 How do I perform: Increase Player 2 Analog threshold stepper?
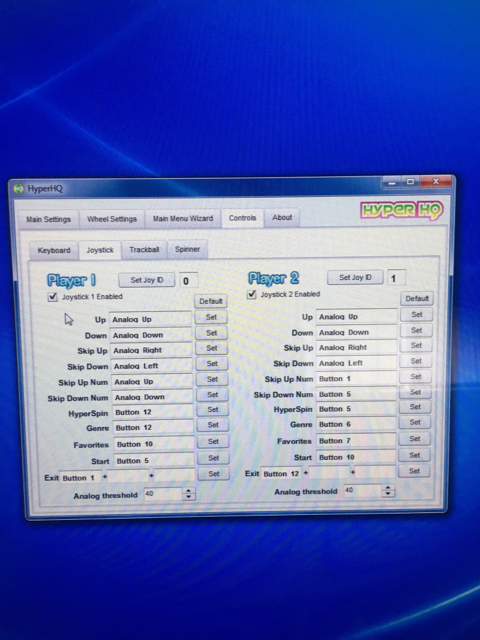click(388, 488)
